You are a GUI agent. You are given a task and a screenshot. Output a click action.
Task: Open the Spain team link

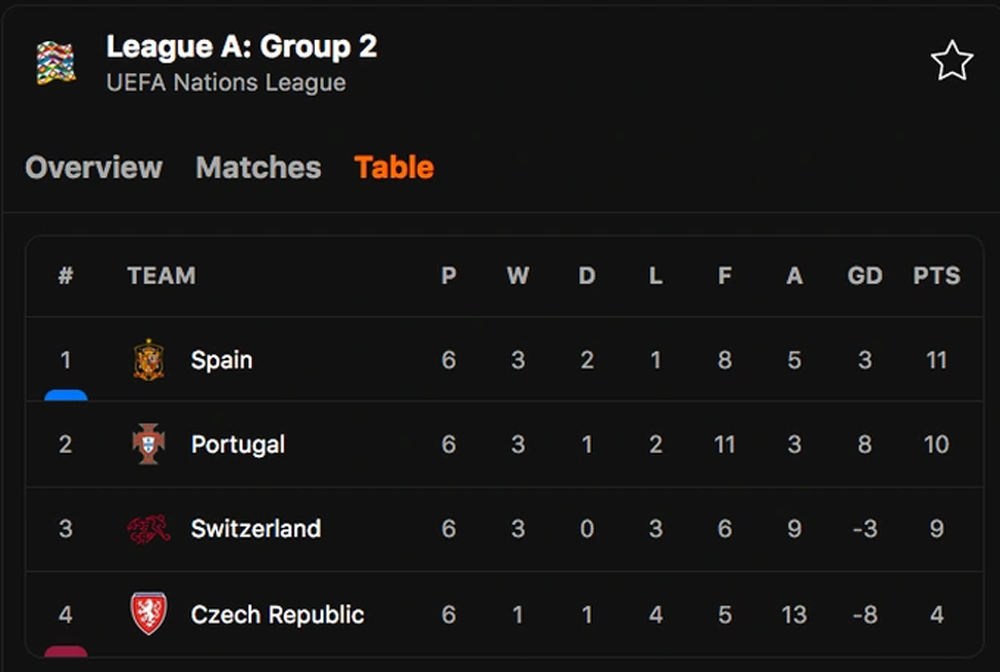[x=221, y=360]
